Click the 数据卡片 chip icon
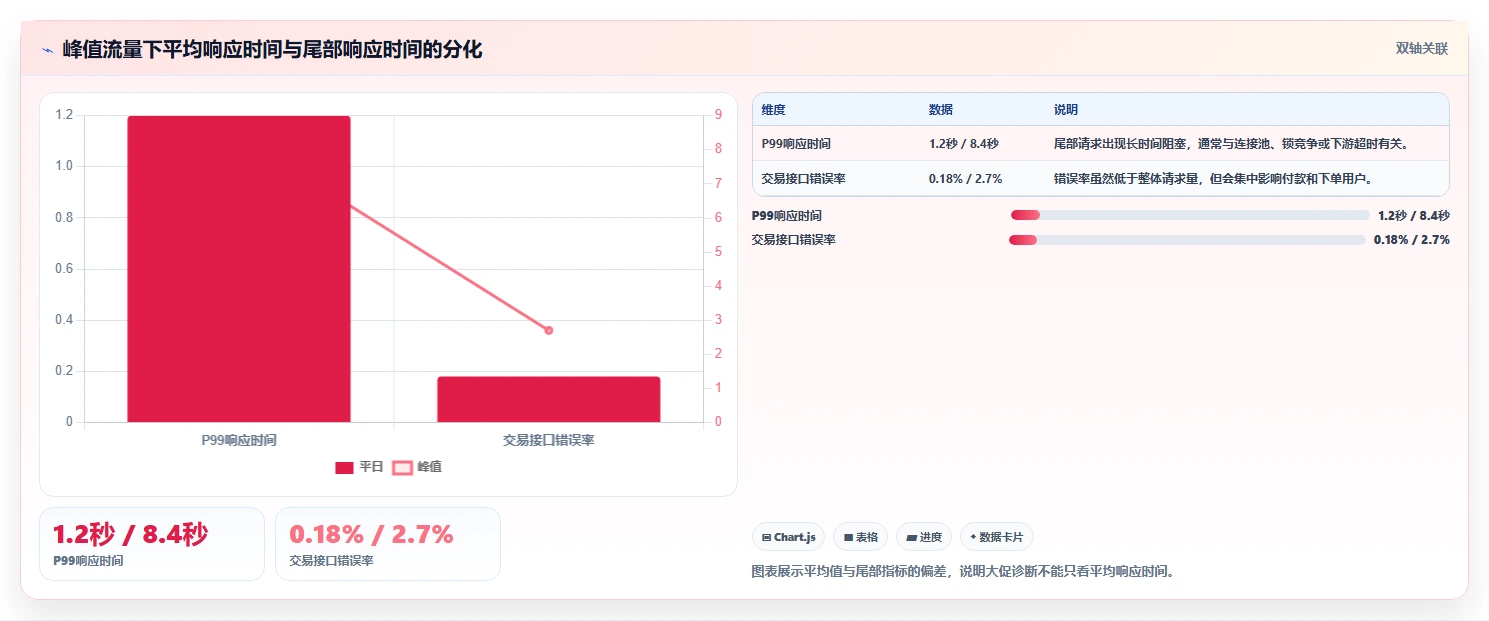This screenshot has height=621, width=1489. (973, 537)
